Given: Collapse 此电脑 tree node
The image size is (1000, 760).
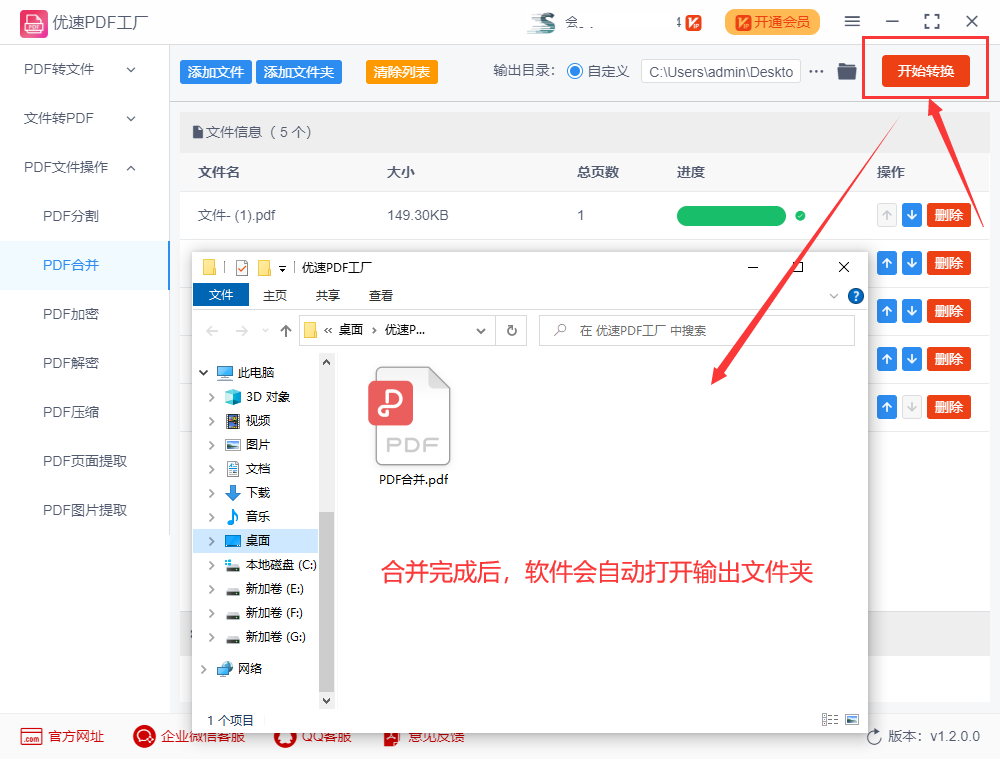Looking at the screenshot, I should [203, 372].
